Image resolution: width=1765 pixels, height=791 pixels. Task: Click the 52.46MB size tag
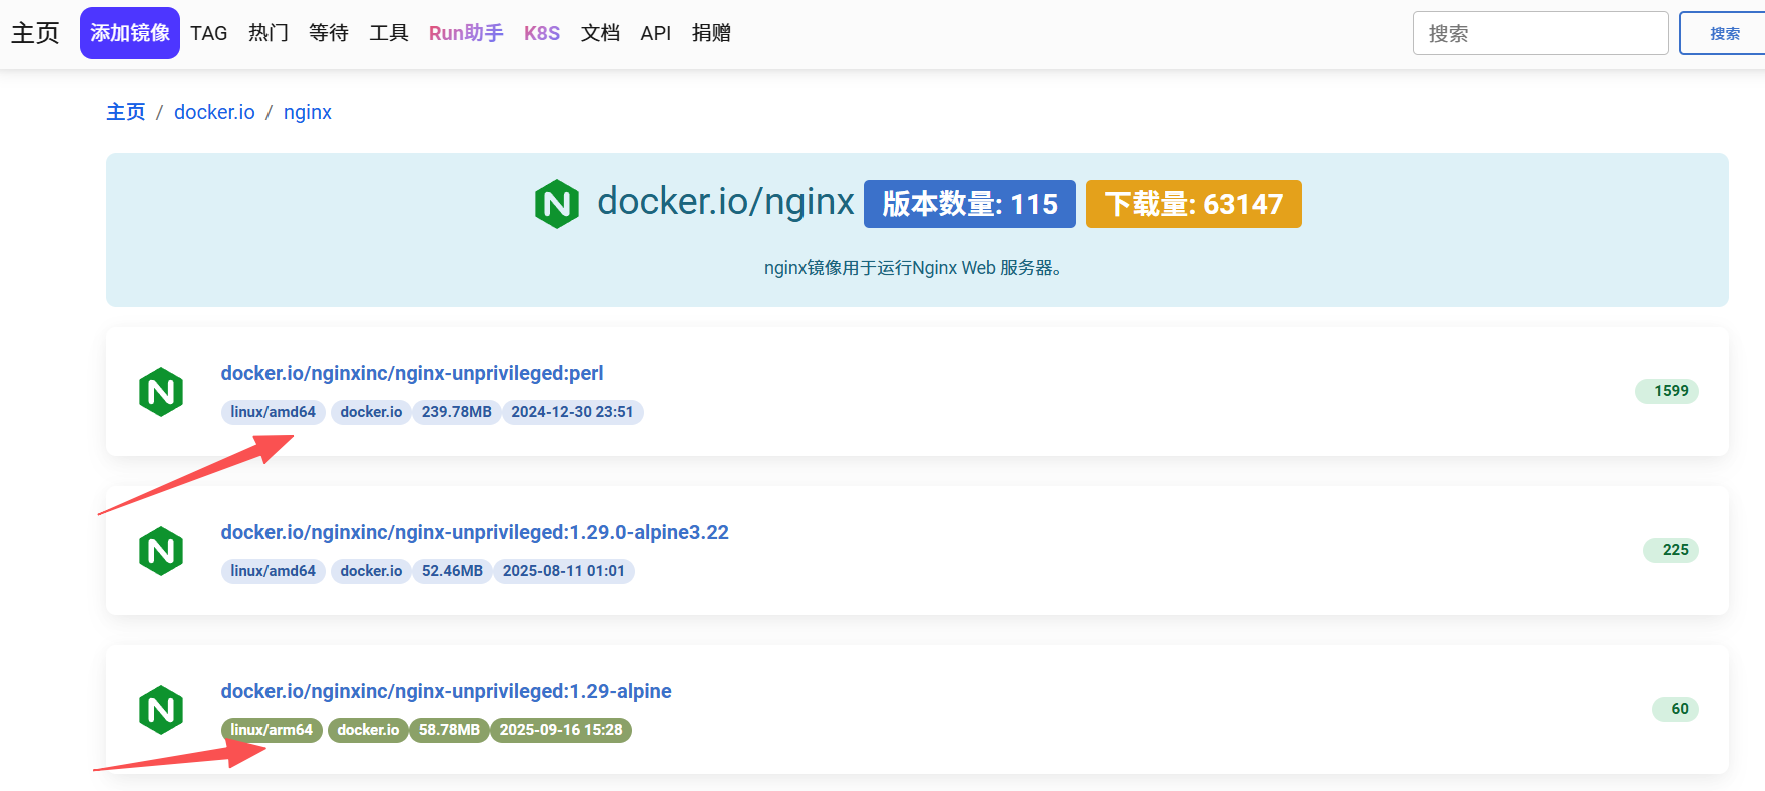pos(452,571)
